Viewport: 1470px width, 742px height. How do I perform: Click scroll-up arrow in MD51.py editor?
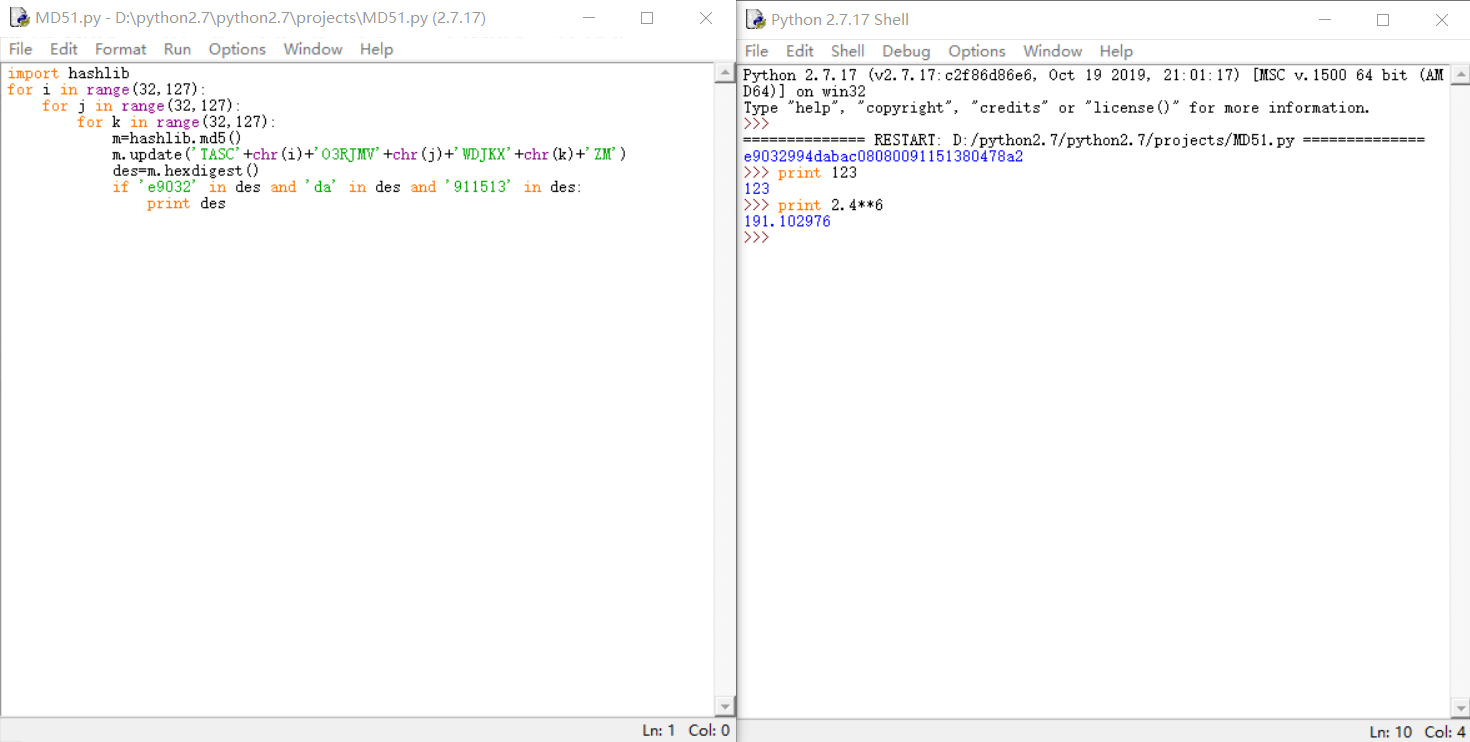coord(725,73)
